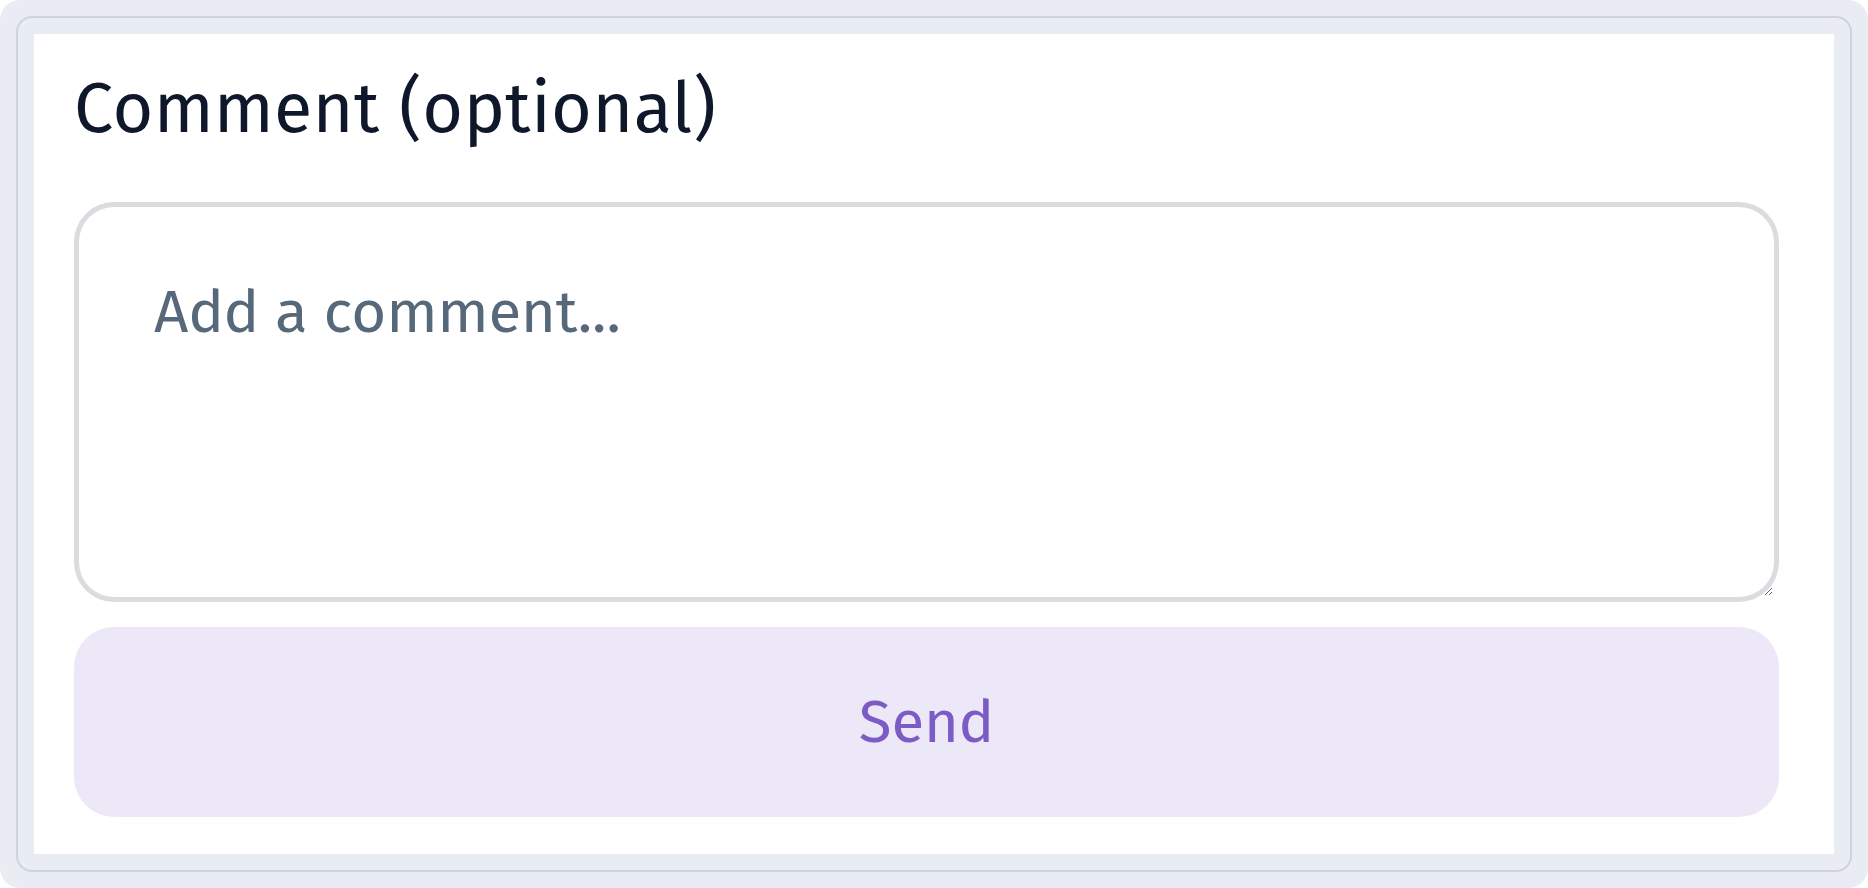Focus the 'Add a comment...' text area
This screenshot has width=1868, height=888.
926,402
